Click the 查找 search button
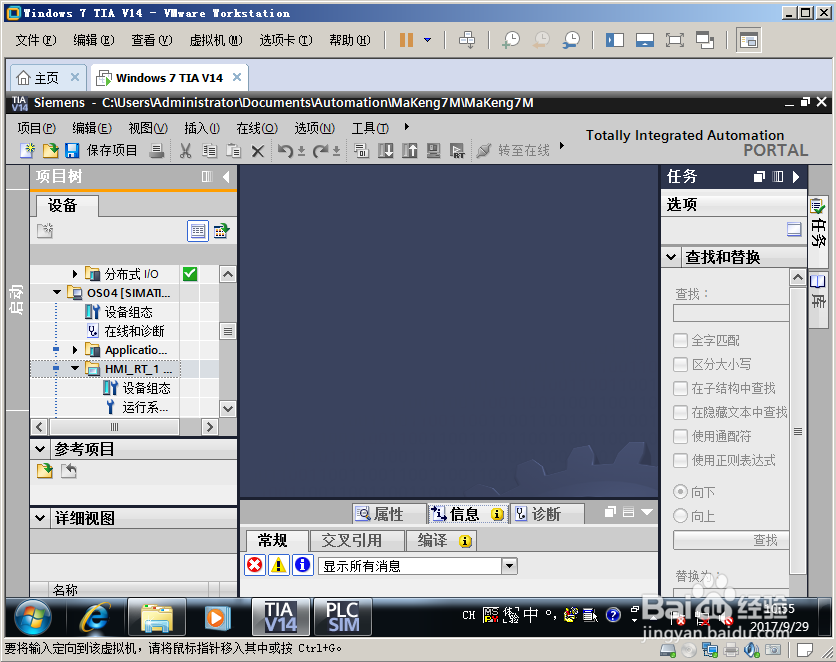836x662 pixels. pyautogui.click(x=731, y=540)
